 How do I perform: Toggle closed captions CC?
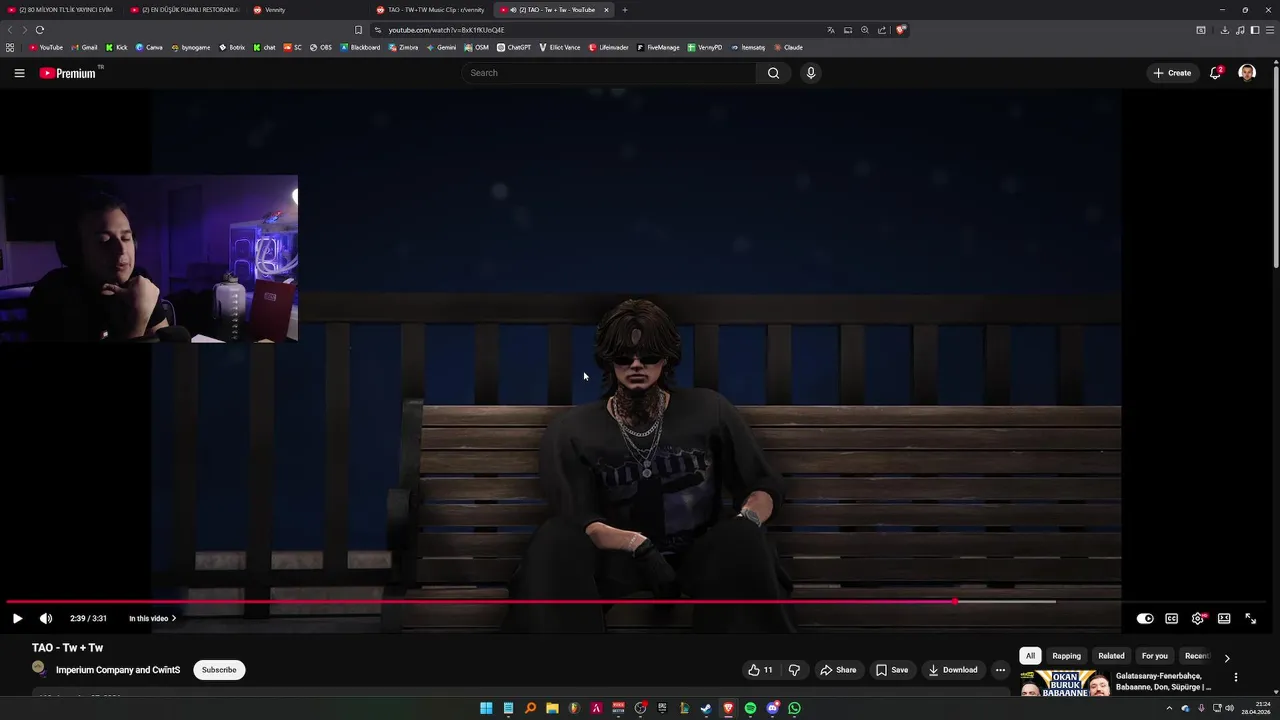pyautogui.click(x=1172, y=619)
